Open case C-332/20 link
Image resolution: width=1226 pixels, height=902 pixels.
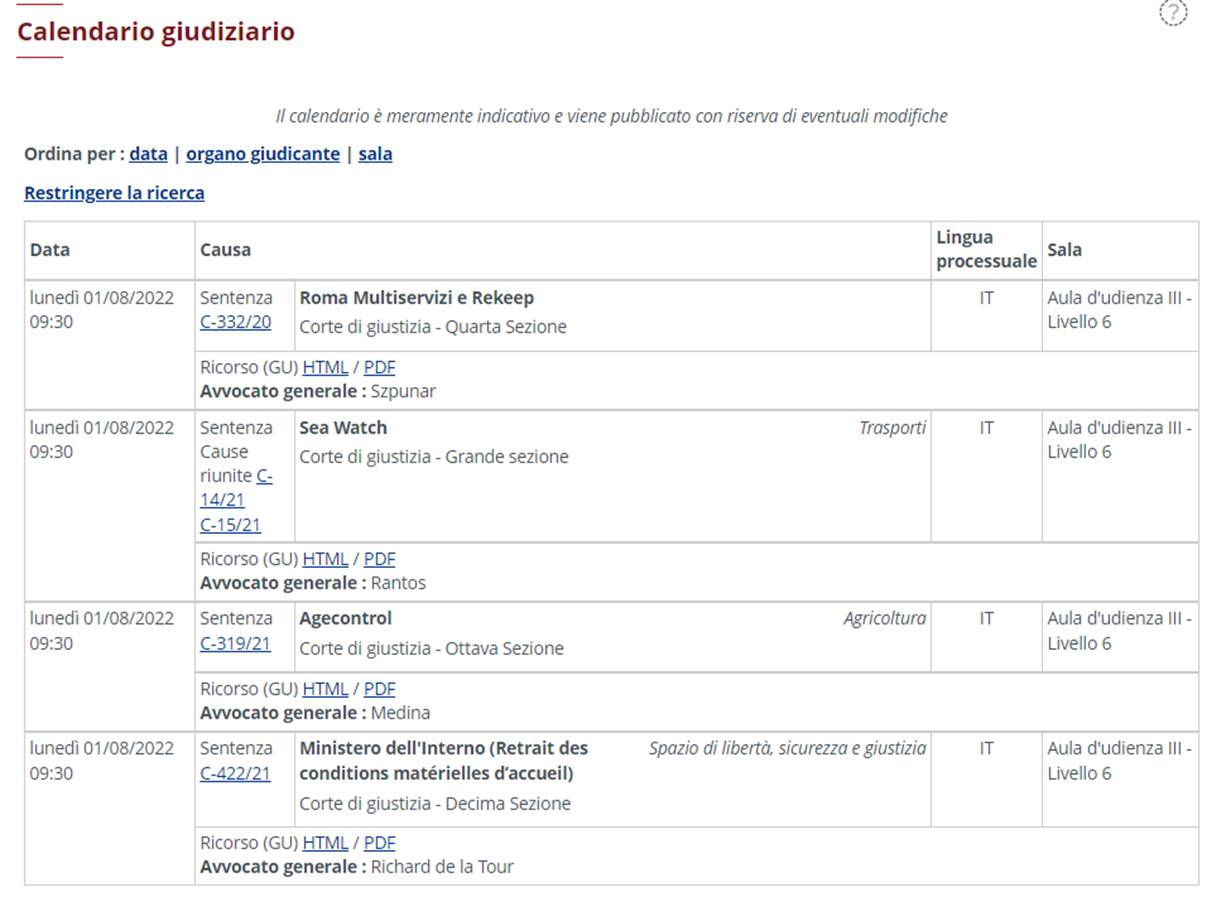tap(235, 322)
